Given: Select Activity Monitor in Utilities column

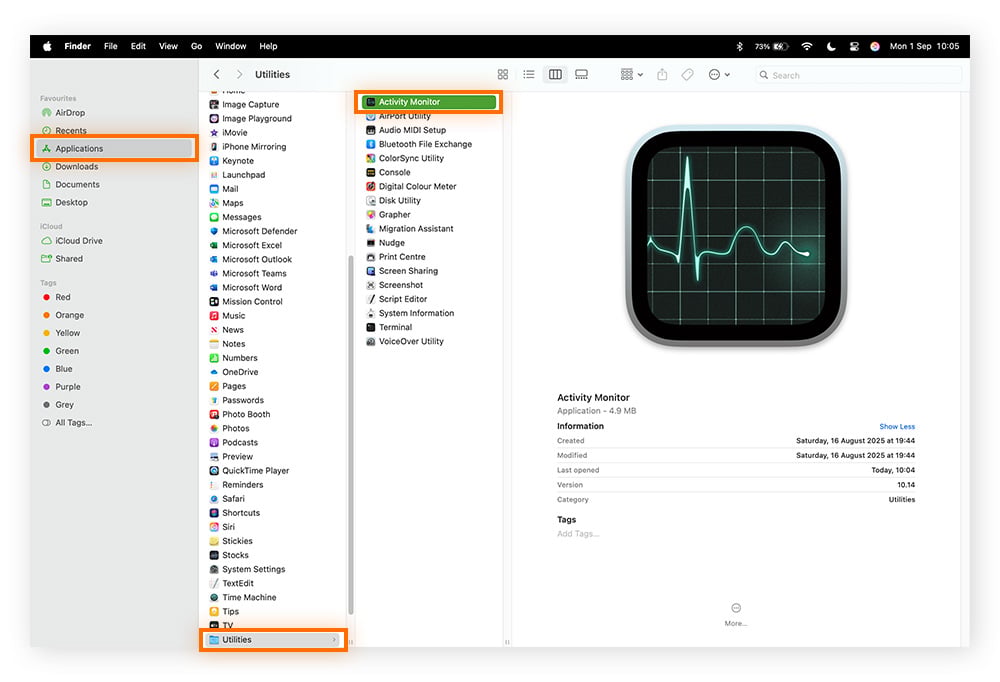Looking at the screenshot, I should tap(429, 102).
